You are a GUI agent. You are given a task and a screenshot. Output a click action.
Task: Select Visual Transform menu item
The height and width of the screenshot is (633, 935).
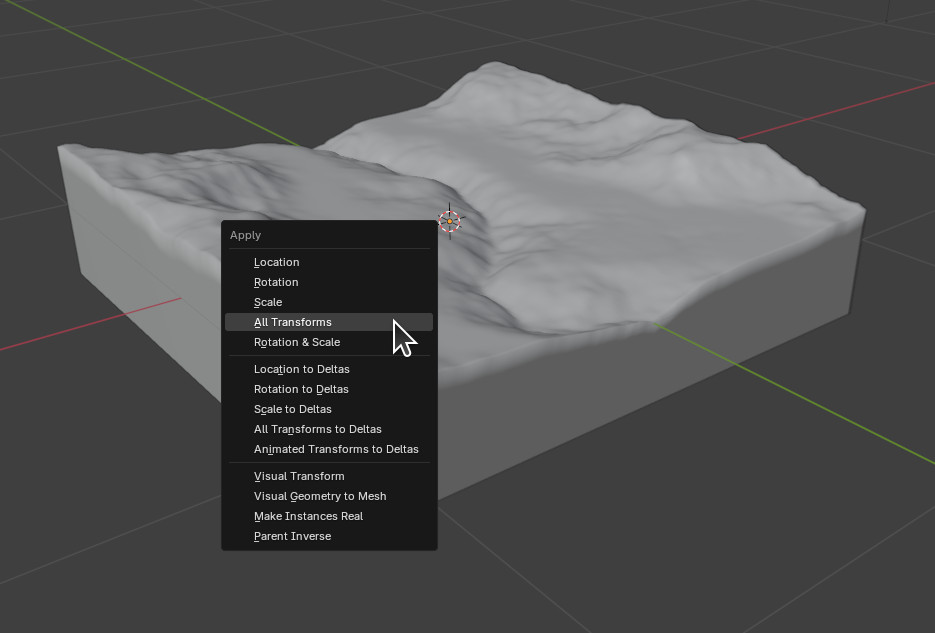[x=299, y=476]
